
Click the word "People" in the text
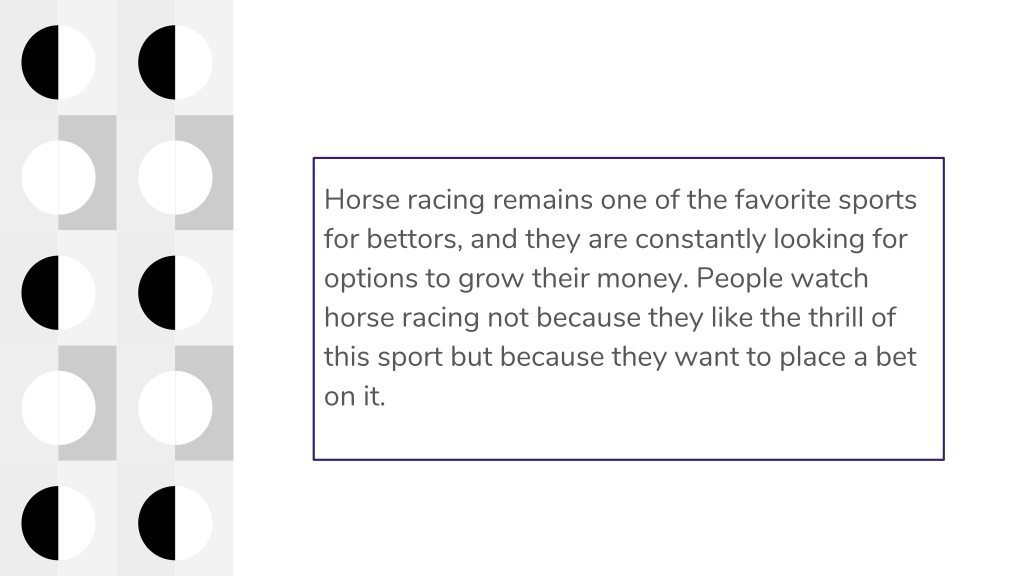click(x=739, y=278)
